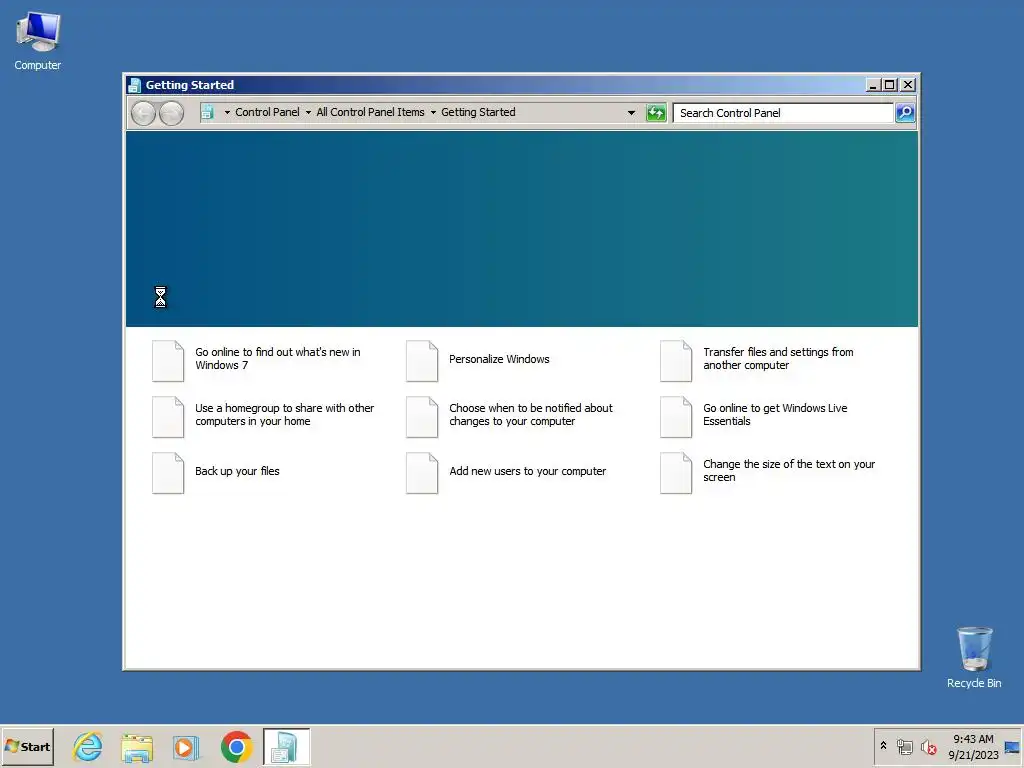This screenshot has width=1024, height=768.
Task: Expand the arrow before Control Panel breadcrumb
Action: tap(227, 112)
